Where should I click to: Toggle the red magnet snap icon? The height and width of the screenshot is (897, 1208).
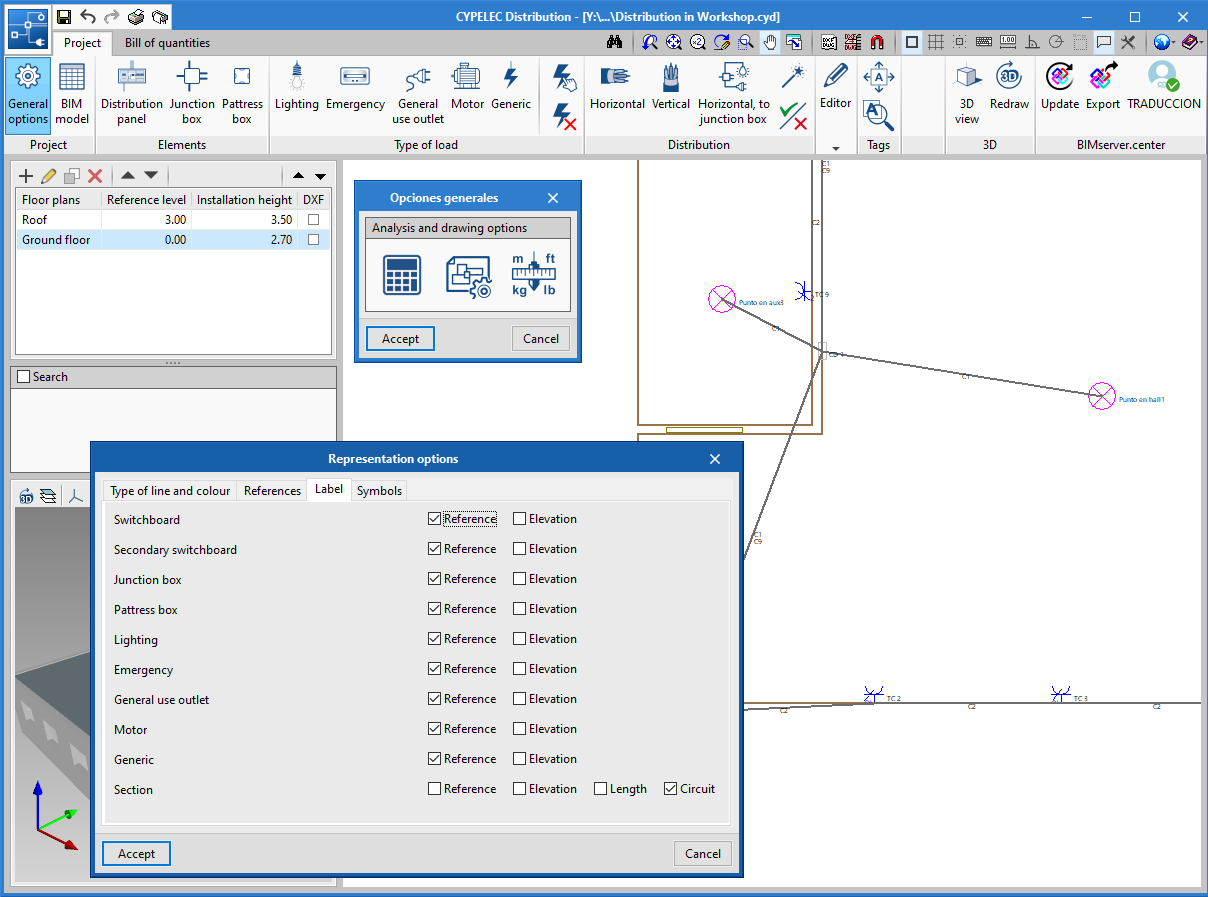pyautogui.click(x=877, y=42)
